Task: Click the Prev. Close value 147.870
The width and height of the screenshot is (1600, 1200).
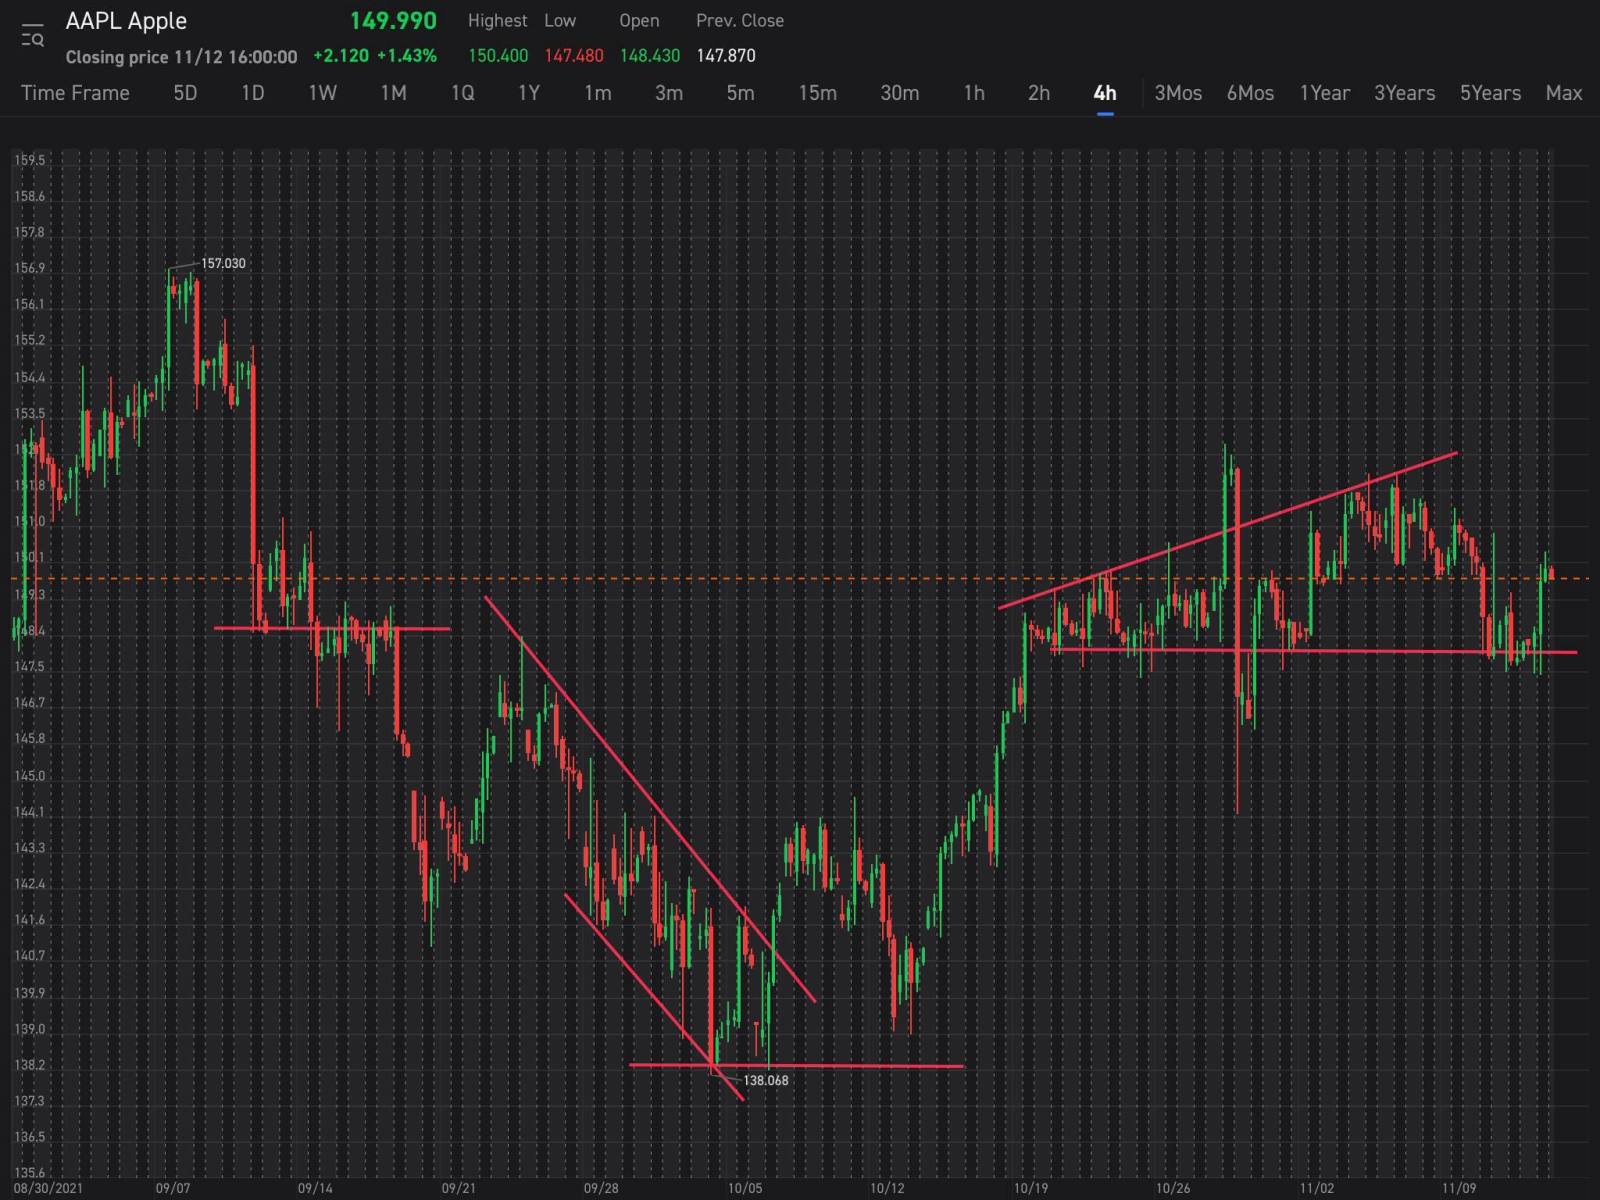Action: pyautogui.click(x=726, y=56)
